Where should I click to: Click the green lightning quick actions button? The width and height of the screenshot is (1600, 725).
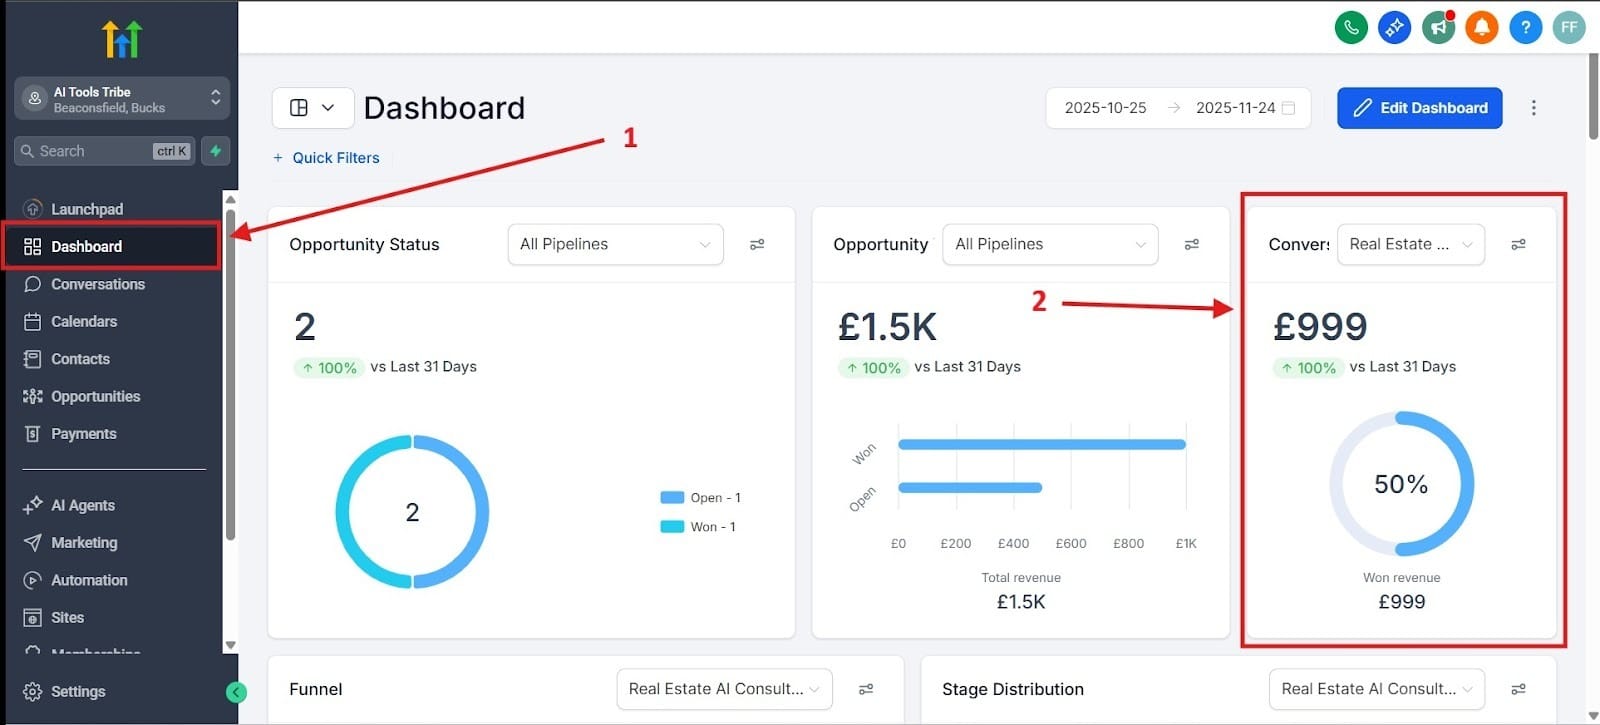pyautogui.click(x=216, y=151)
